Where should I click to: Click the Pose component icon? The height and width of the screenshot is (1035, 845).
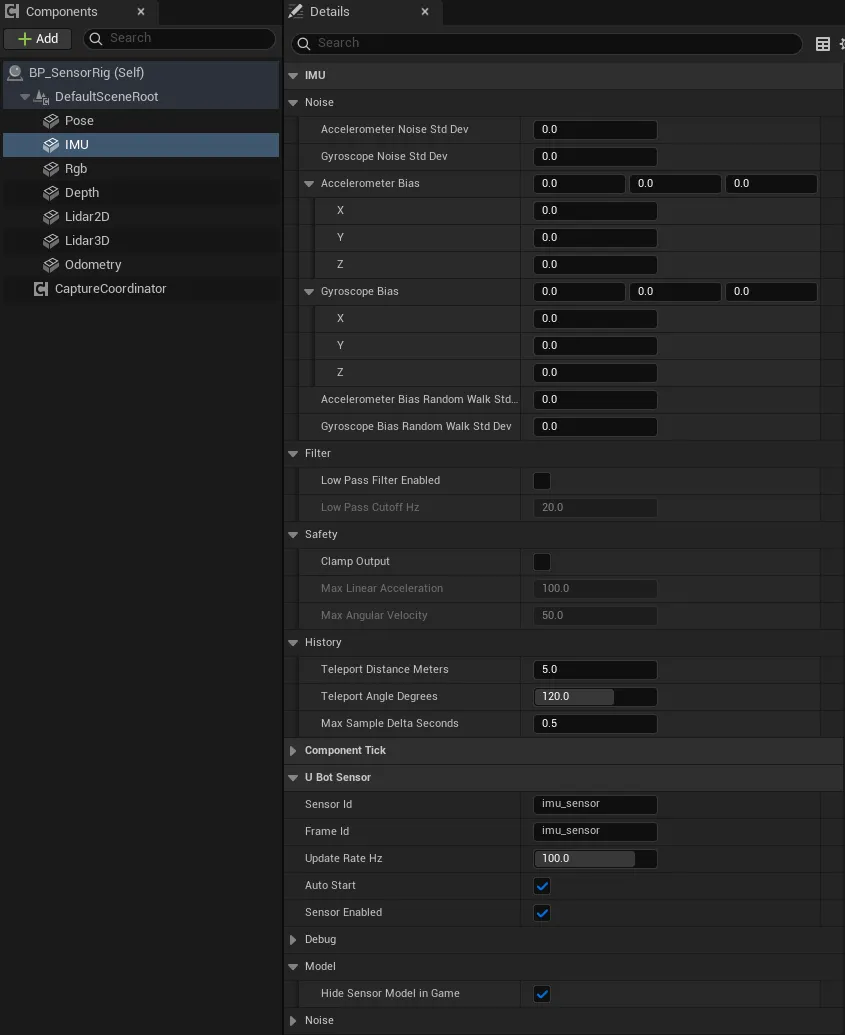coord(51,121)
